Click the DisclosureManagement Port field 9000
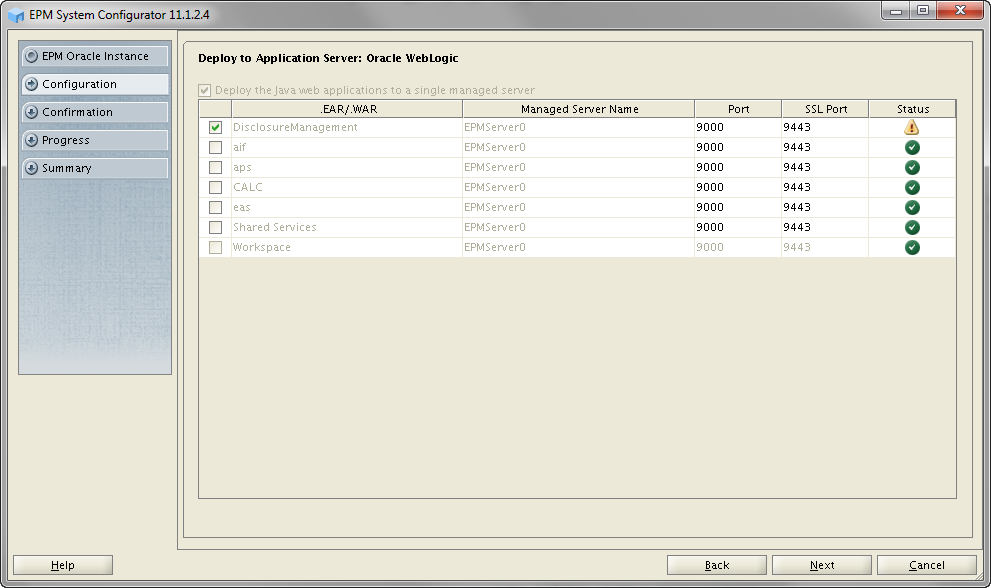This screenshot has height=588, width=991. (738, 128)
